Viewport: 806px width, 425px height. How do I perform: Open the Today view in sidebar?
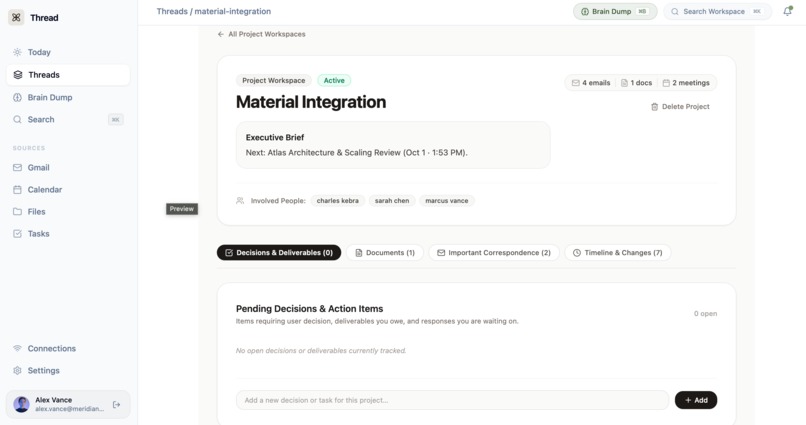tap(68, 52)
